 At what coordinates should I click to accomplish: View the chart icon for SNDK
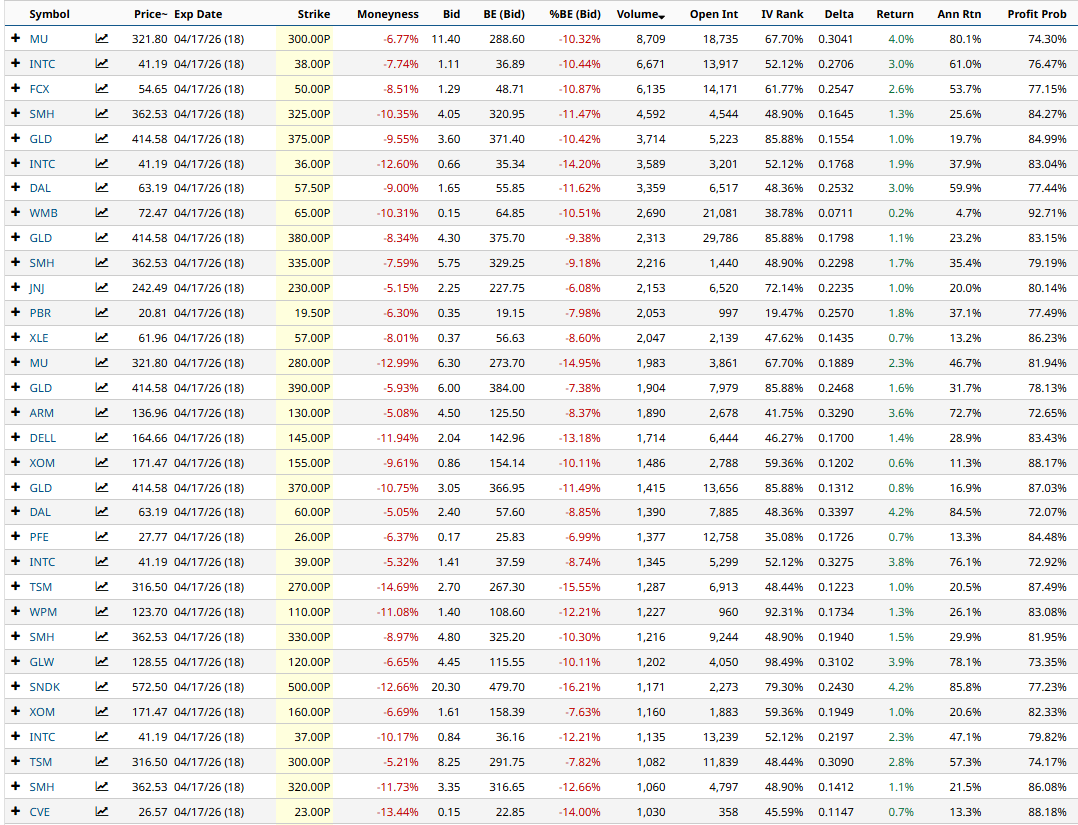102,687
